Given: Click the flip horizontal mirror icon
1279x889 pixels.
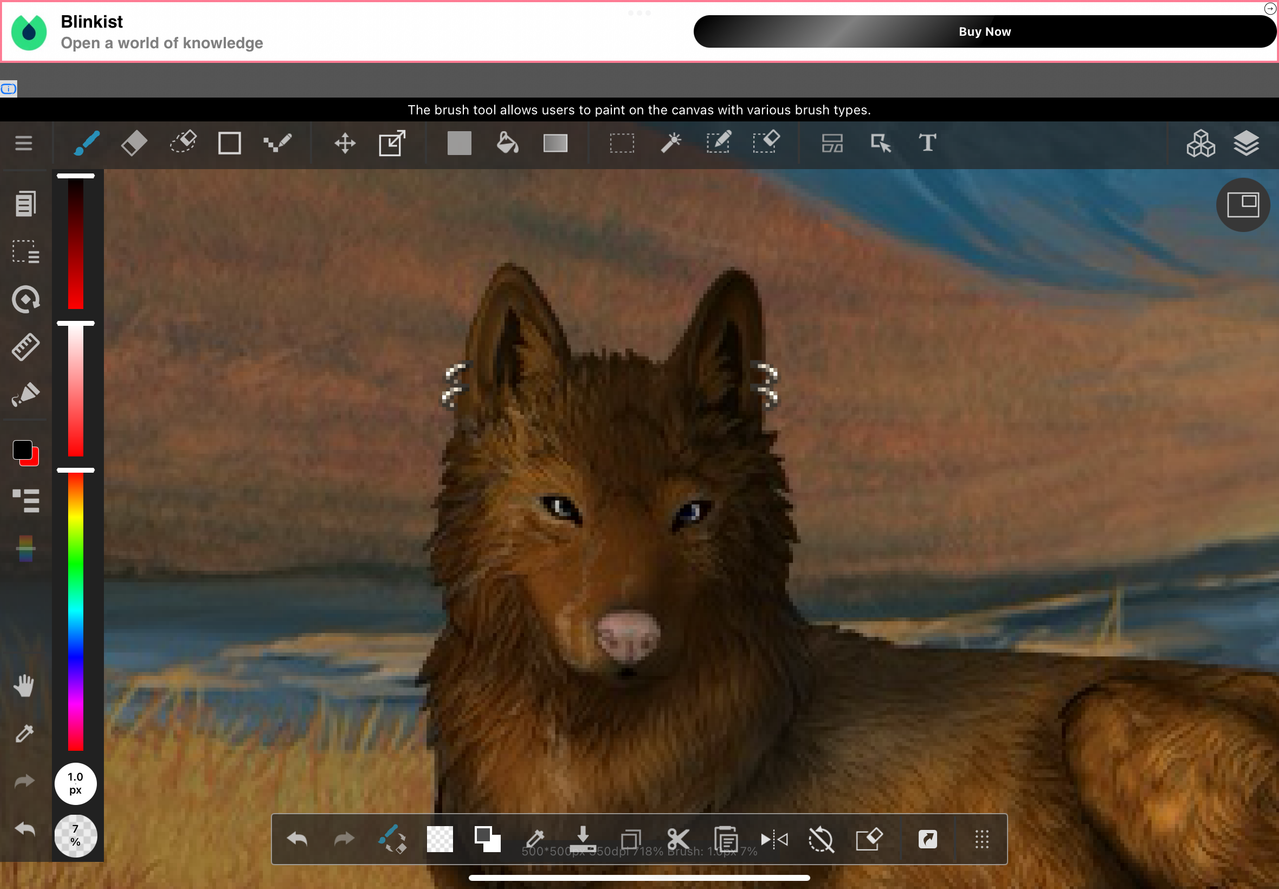Looking at the screenshot, I should click(x=774, y=839).
